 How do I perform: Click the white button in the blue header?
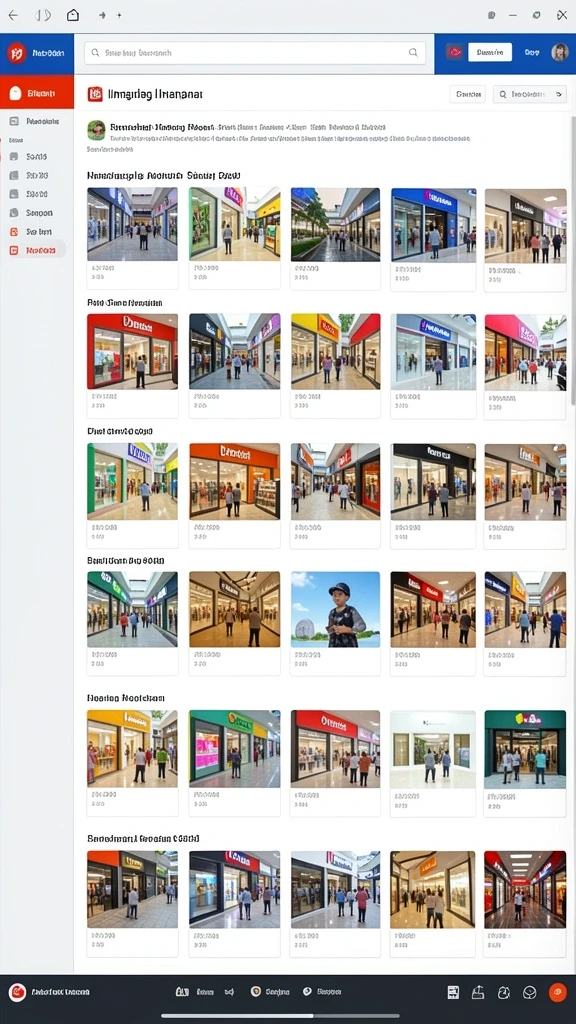pyautogui.click(x=490, y=53)
